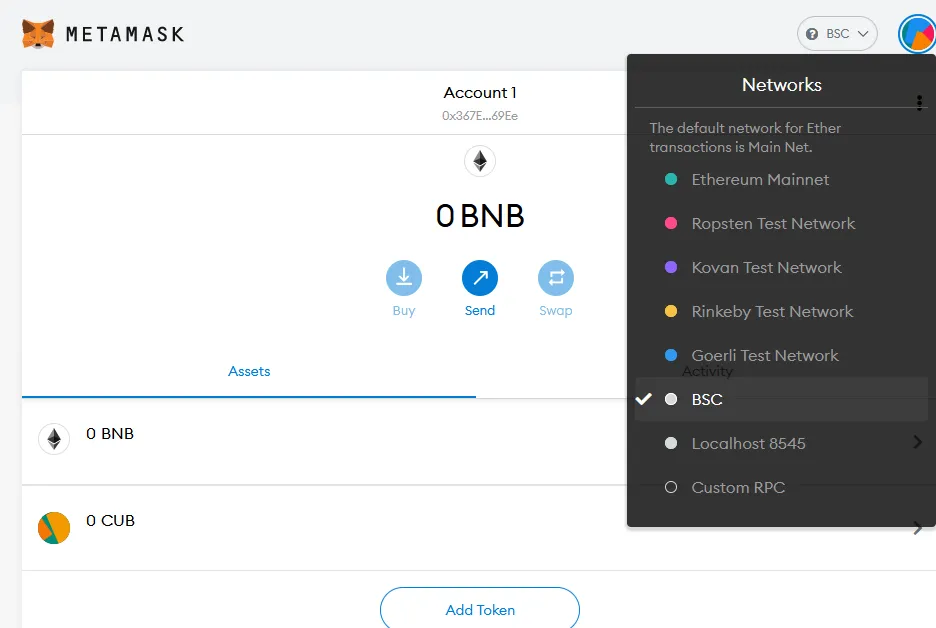This screenshot has height=628, width=936.
Task: Click the CUB token icon
Action: pos(54,528)
